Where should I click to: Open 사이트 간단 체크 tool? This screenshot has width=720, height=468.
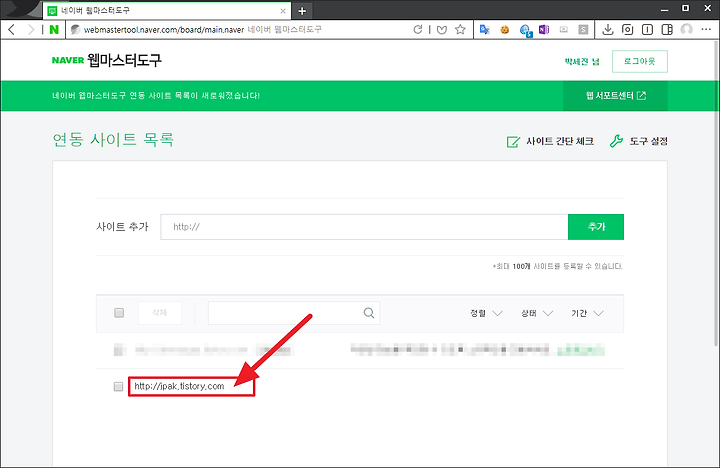(550, 141)
